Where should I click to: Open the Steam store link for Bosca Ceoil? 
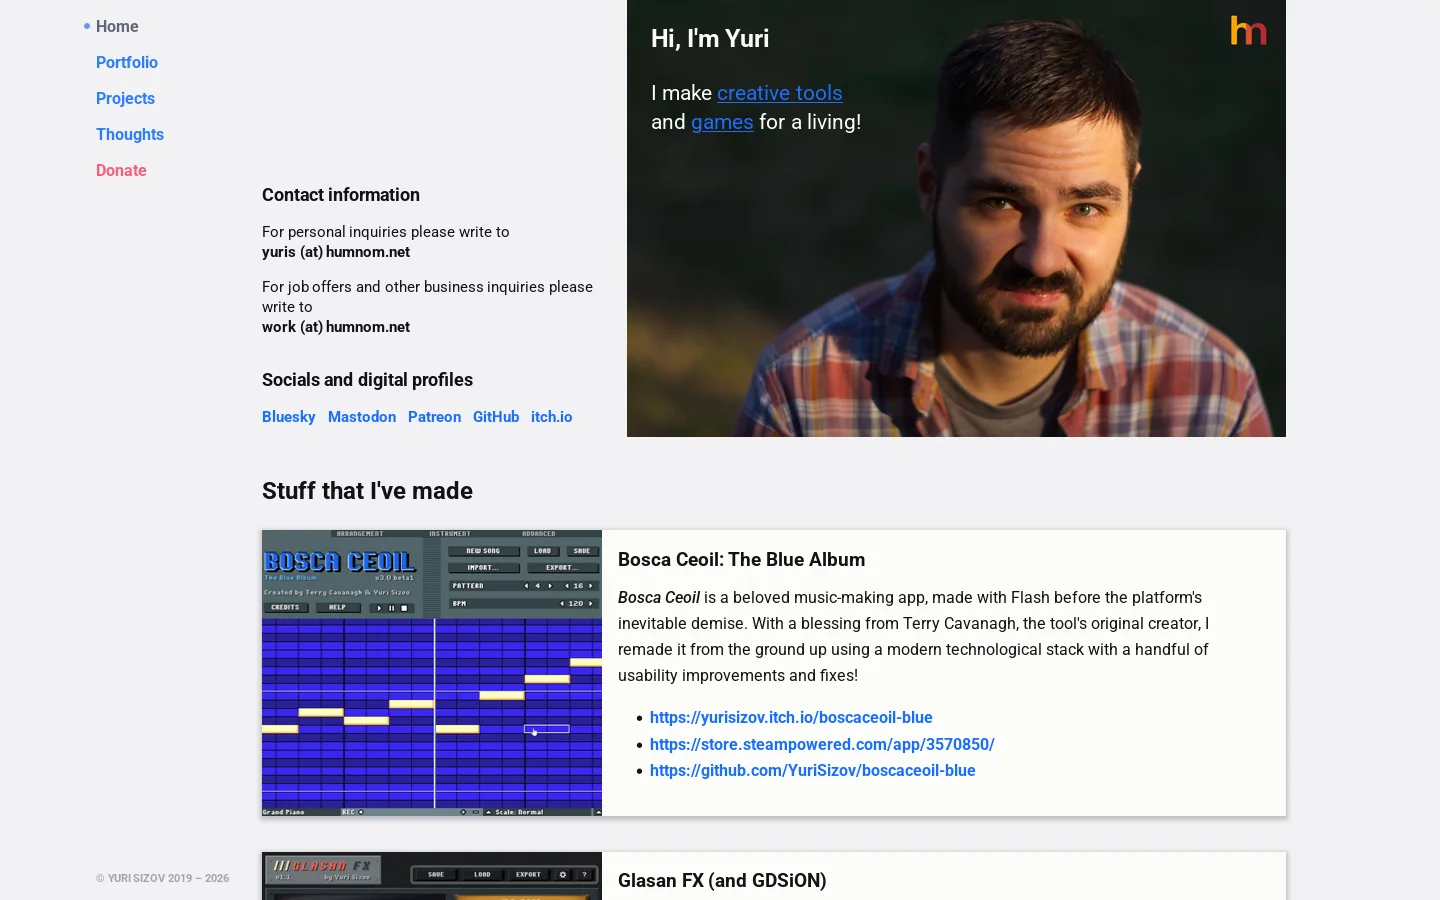point(822,744)
